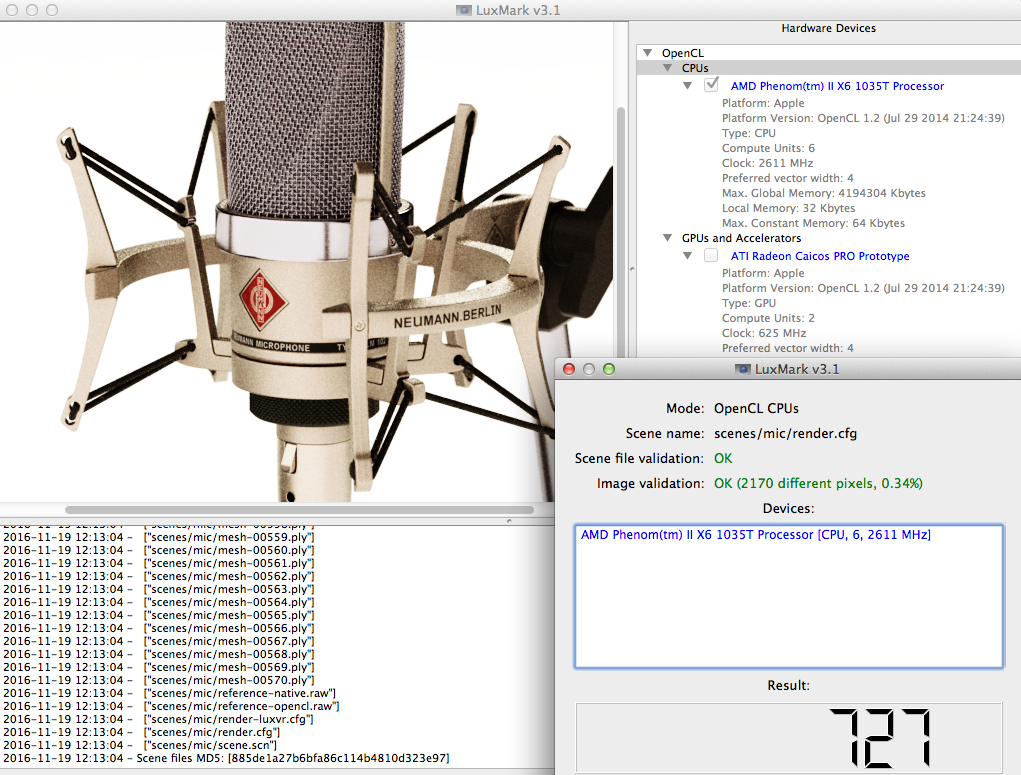Collapse the OpenCL tree node
Screen dimensions: 1021x775
[x=647, y=53]
